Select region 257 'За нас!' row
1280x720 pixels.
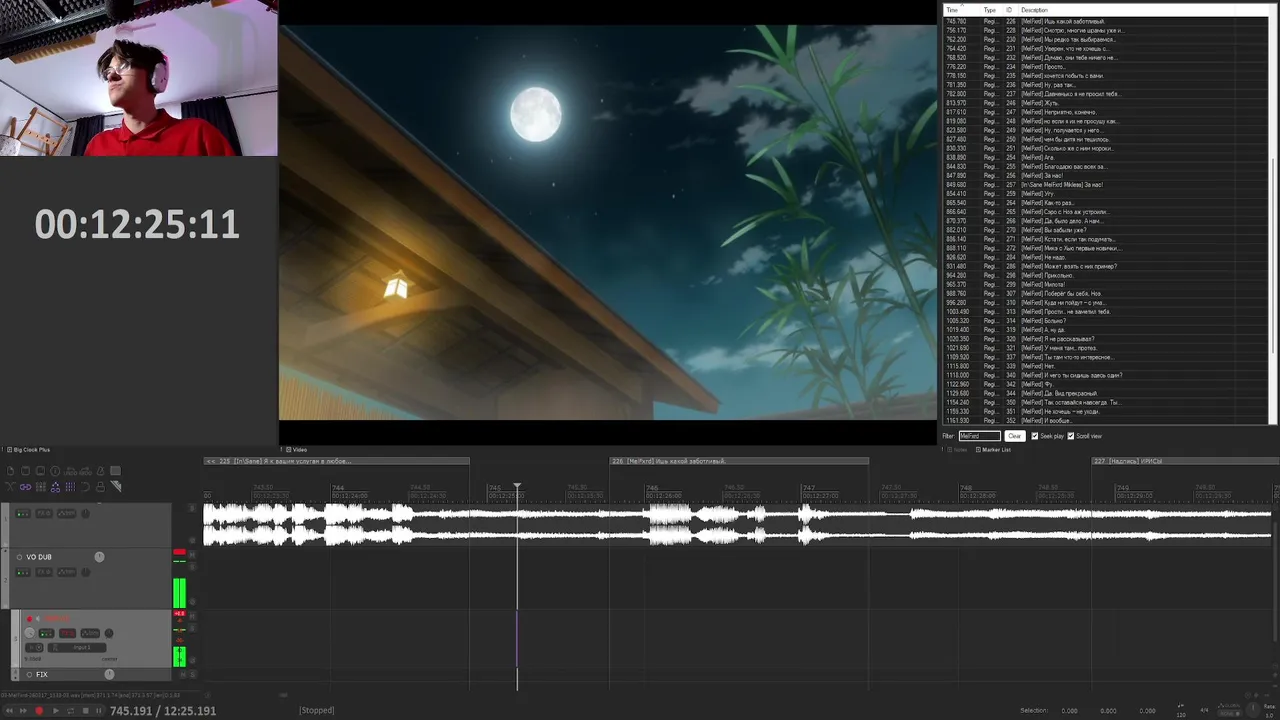tap(1105, 184)
